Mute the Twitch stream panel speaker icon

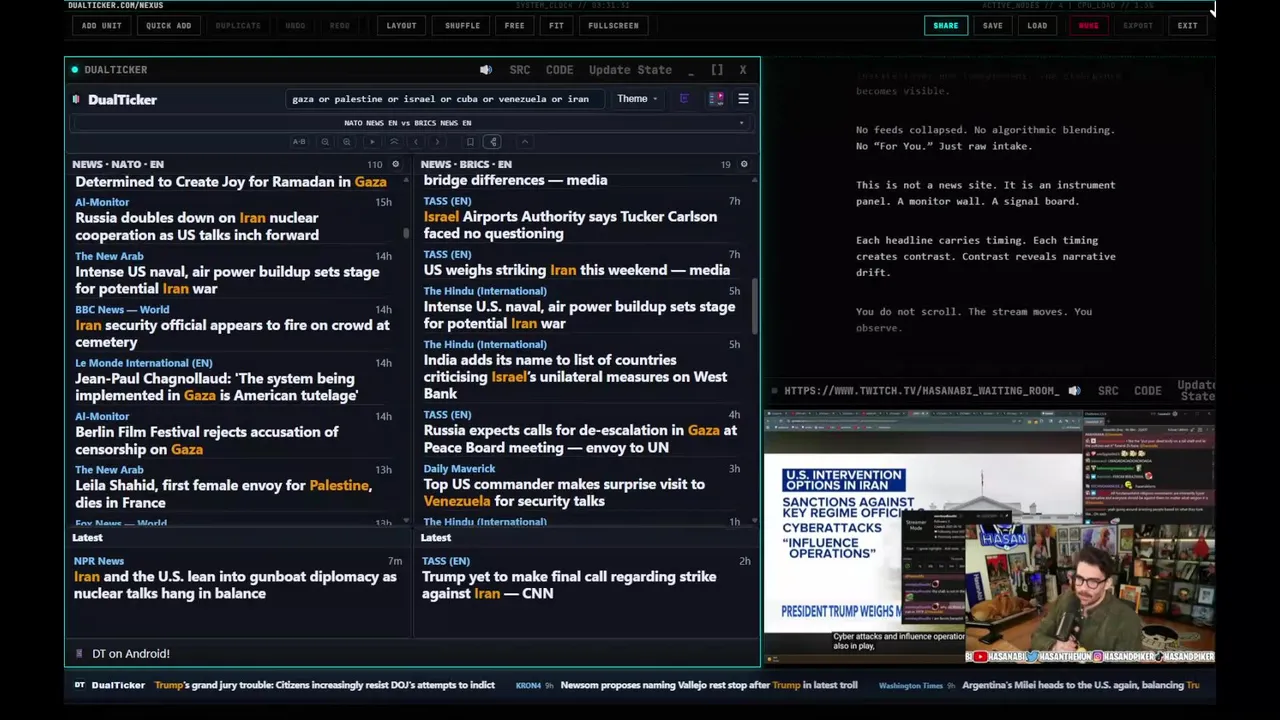tap(1074, 391)
